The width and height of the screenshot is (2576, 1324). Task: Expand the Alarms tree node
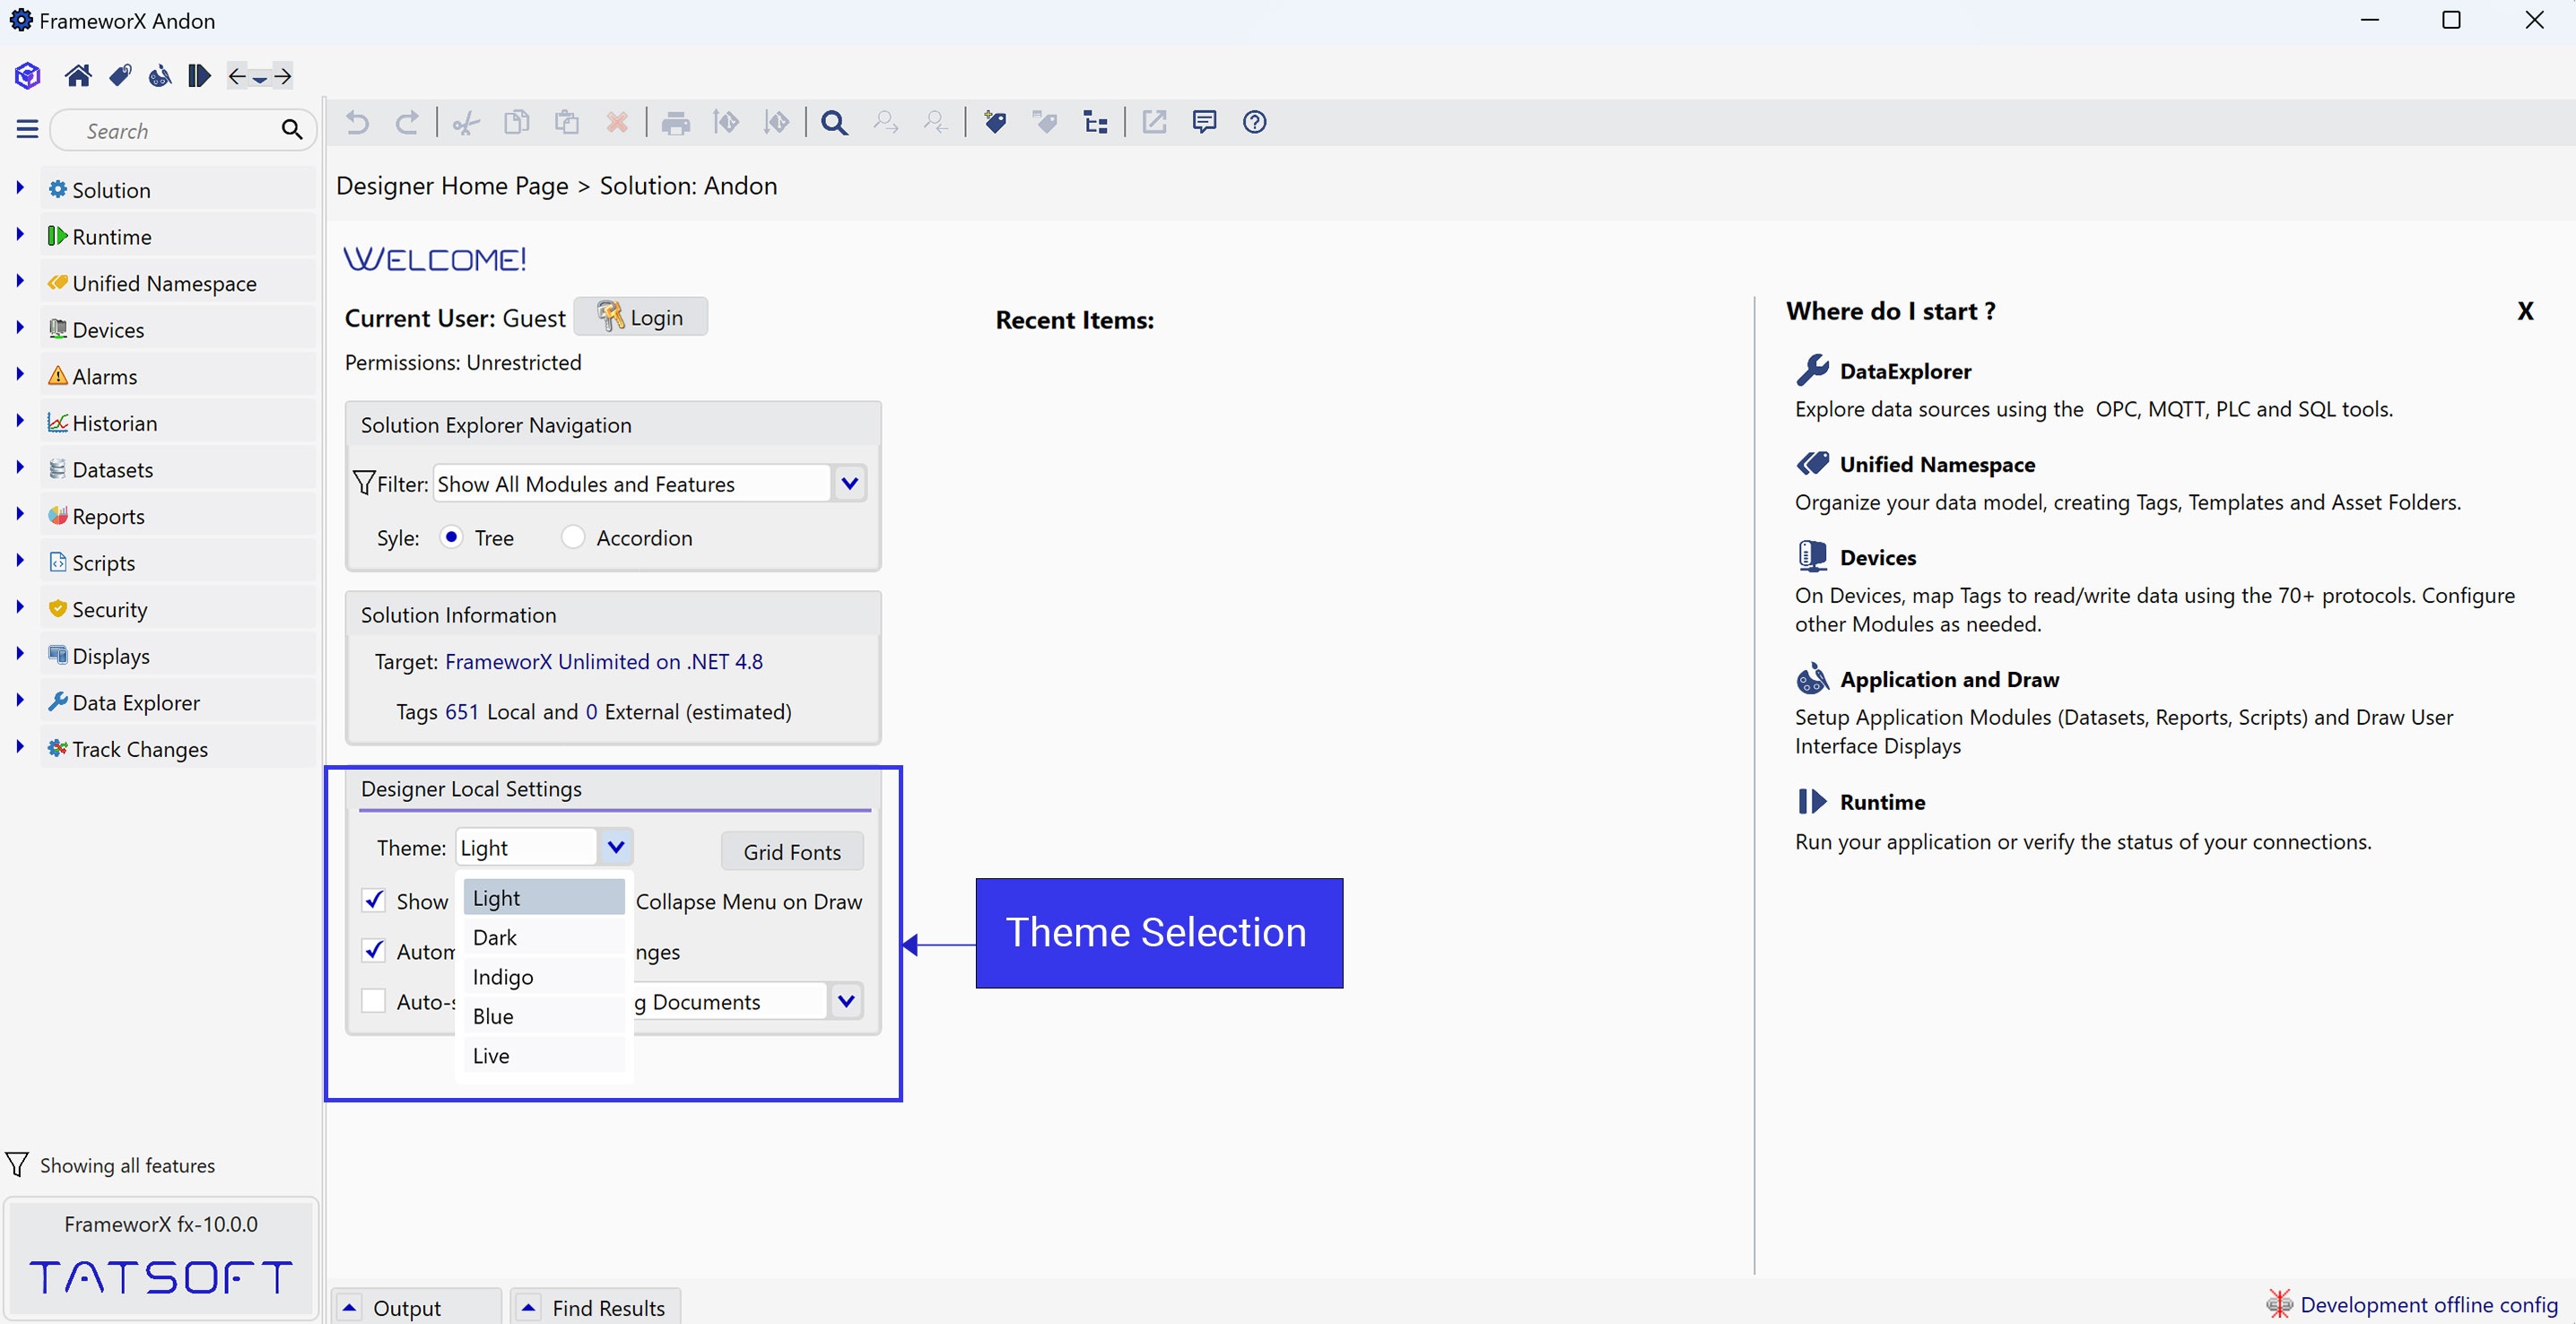[19, 374]
